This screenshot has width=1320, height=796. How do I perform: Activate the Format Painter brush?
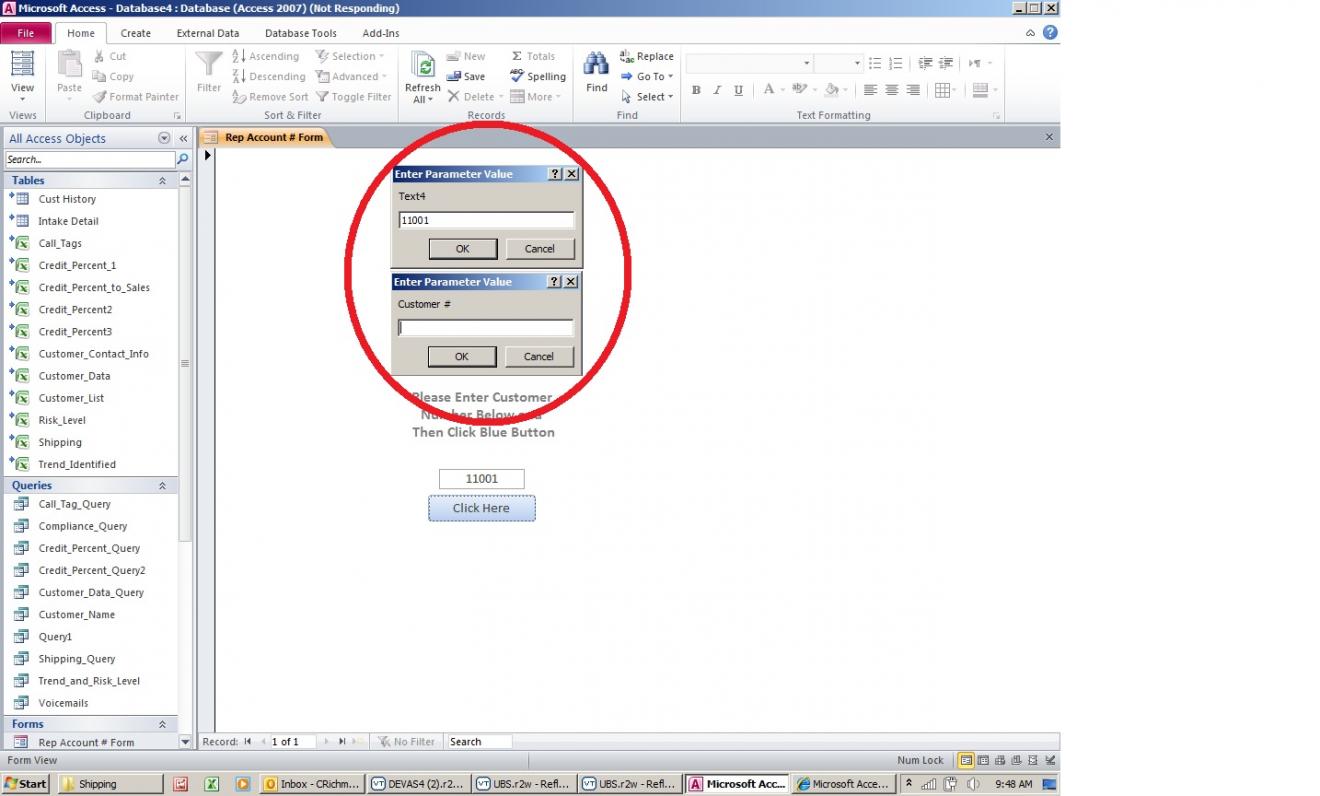point(136,97)
